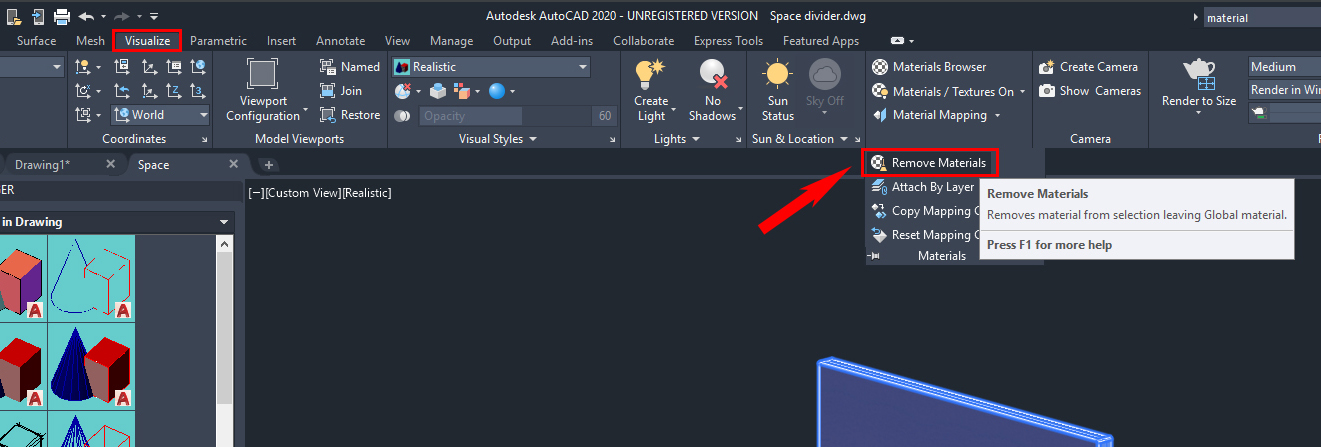Open the Render in Window dropdown
The image size is (1321, 447).
pos(1284,90)
